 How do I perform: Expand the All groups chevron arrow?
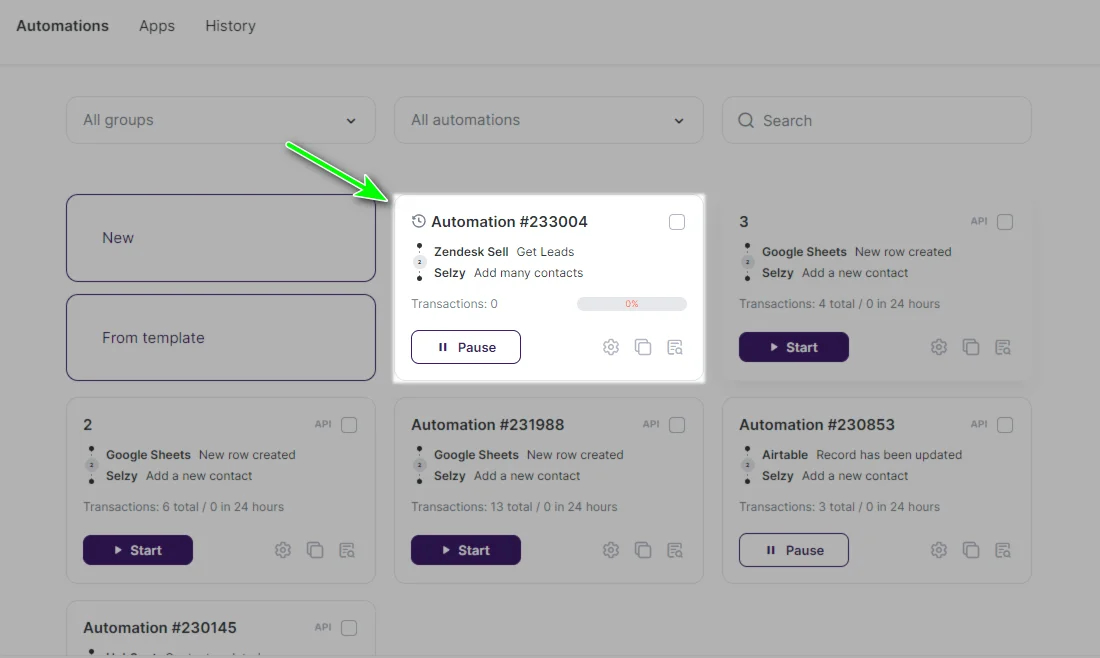coord(350,119)
